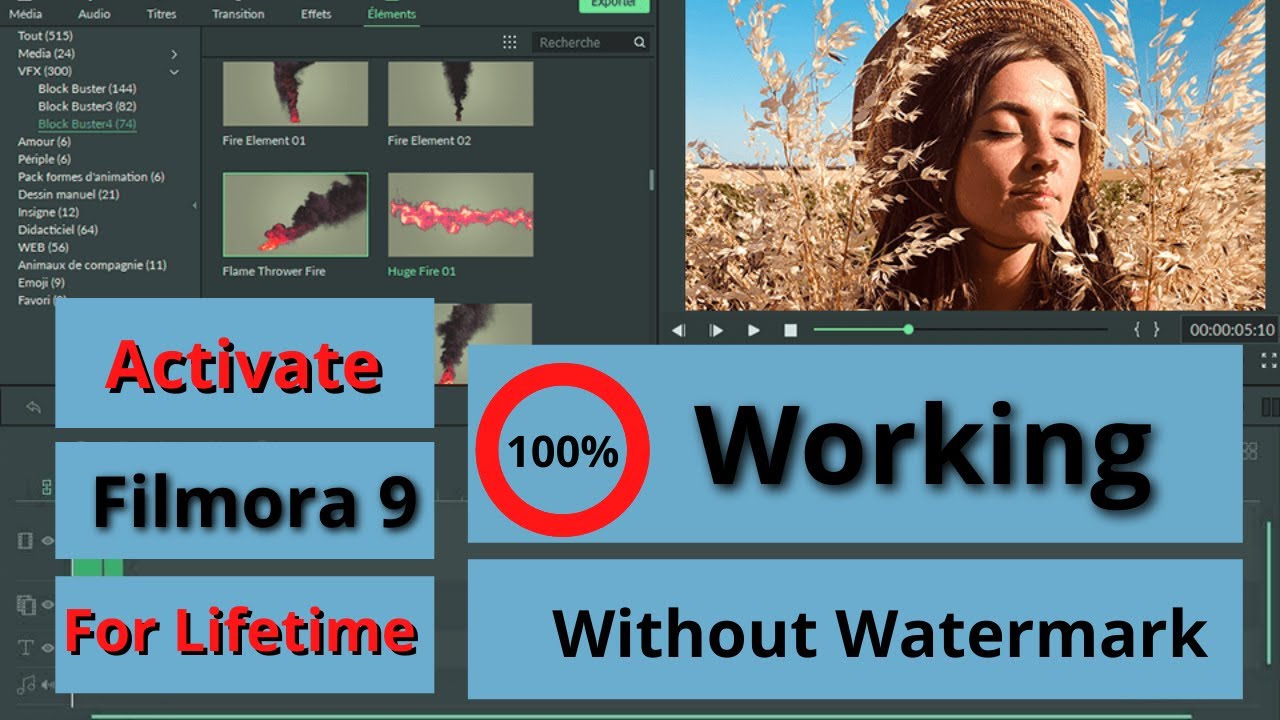Image resolution: width=1280 pixels, height=720 pixels.
Task: Select the Didacticiel (64) category
Action: point(58,230)
